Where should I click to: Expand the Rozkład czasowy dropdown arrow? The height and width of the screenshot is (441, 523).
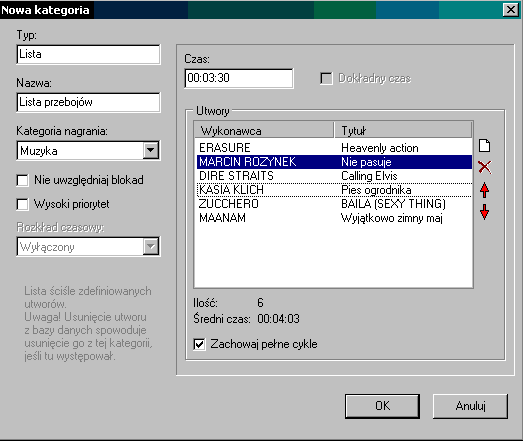[x=151, y=247]
